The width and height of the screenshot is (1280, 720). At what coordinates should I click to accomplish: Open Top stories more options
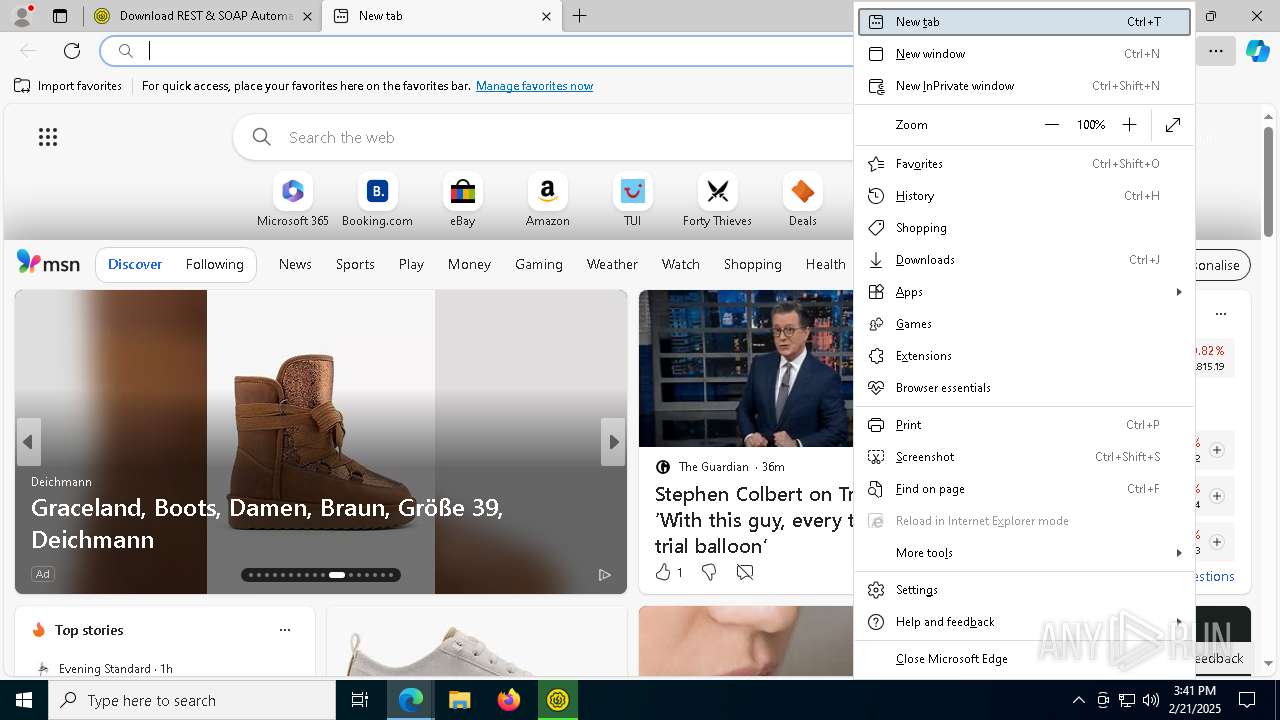coord(285,630)
